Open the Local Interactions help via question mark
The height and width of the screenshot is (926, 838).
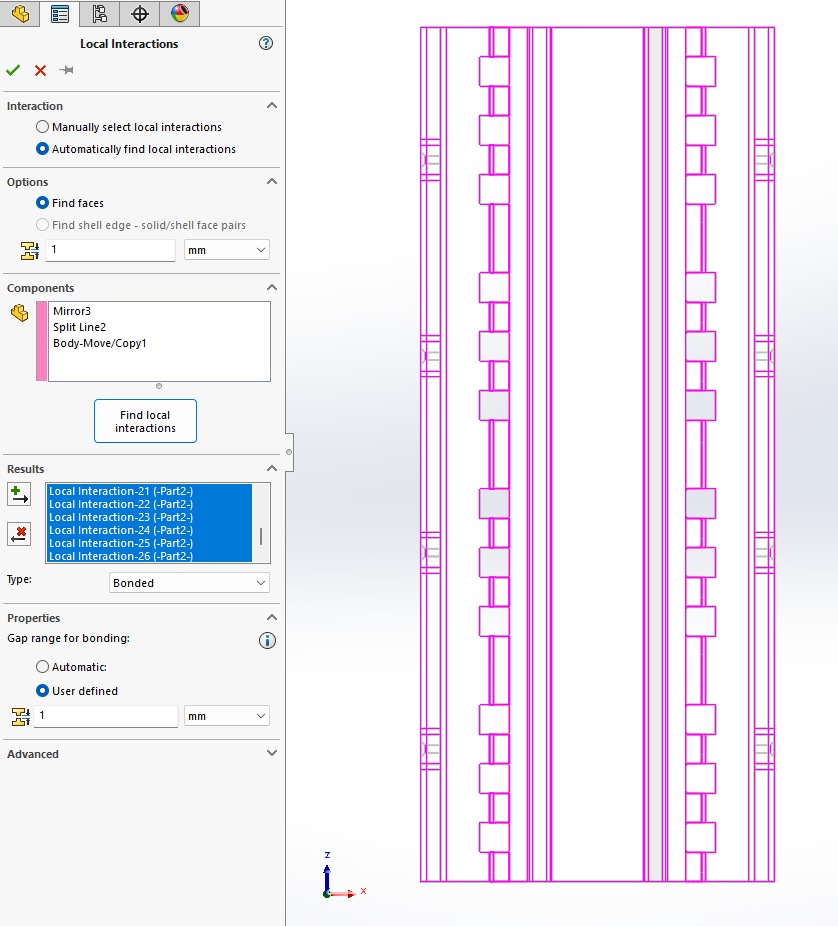[x=265, y=43]
